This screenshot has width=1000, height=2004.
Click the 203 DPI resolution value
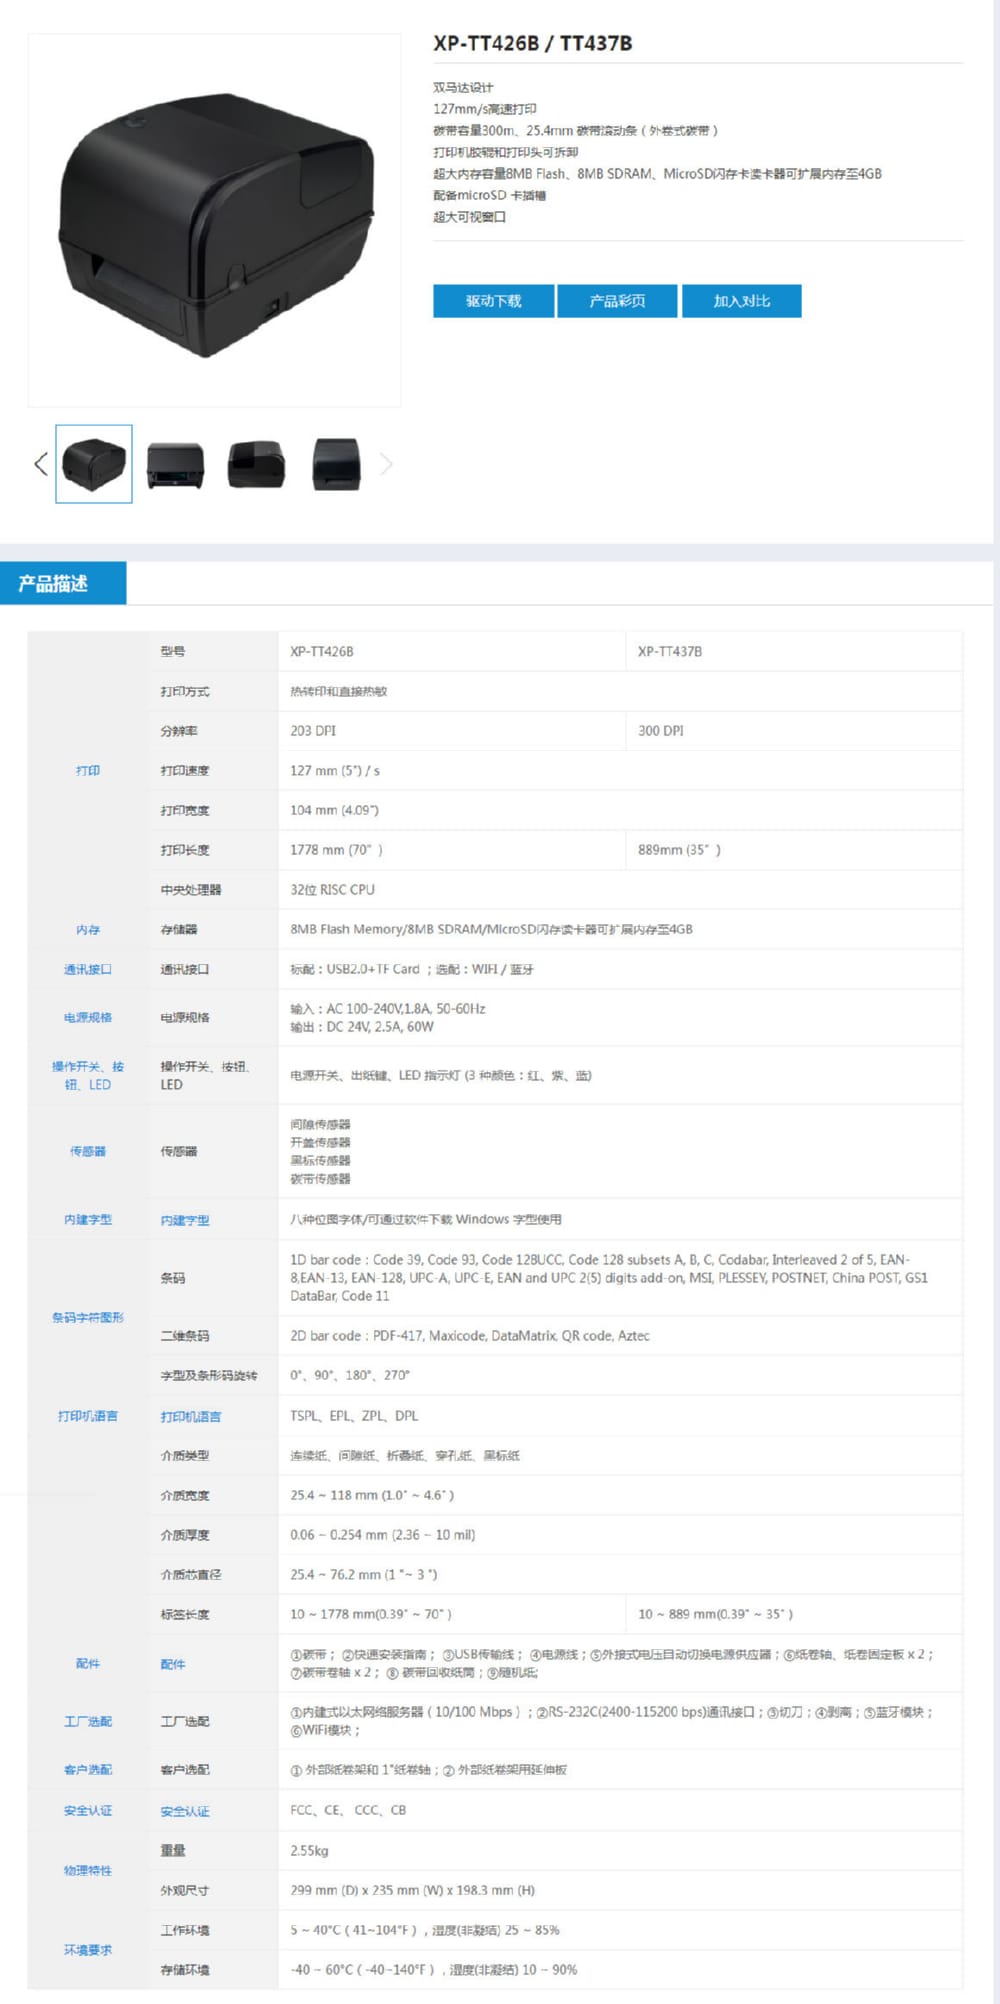[x=313, y=731]
